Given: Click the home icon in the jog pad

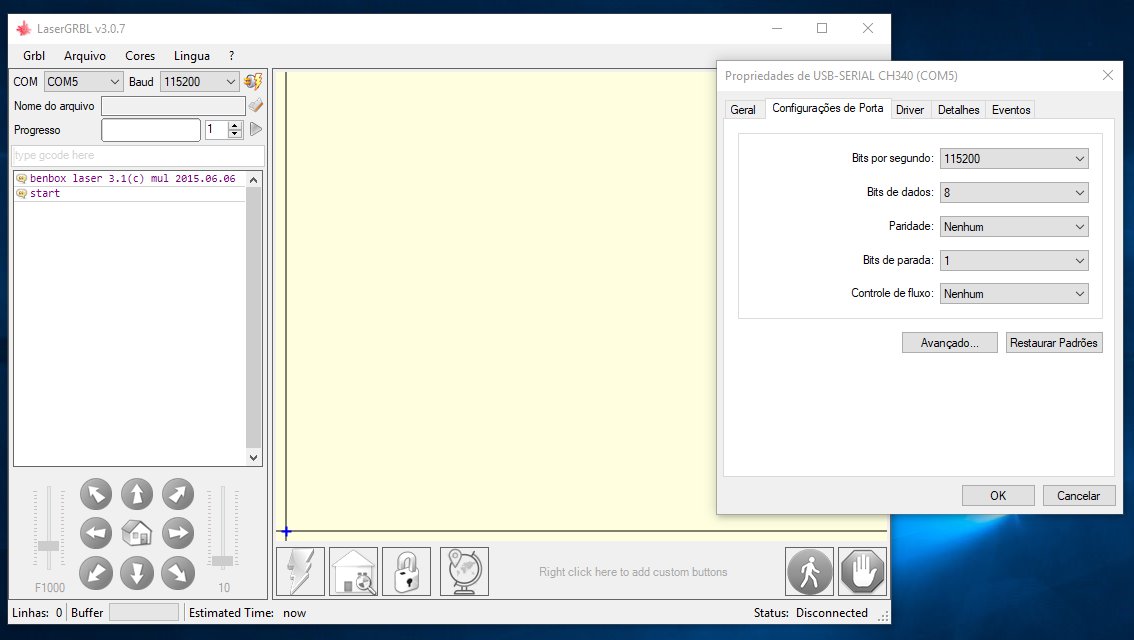Looking at the screenshot, I should pos(137,534).
